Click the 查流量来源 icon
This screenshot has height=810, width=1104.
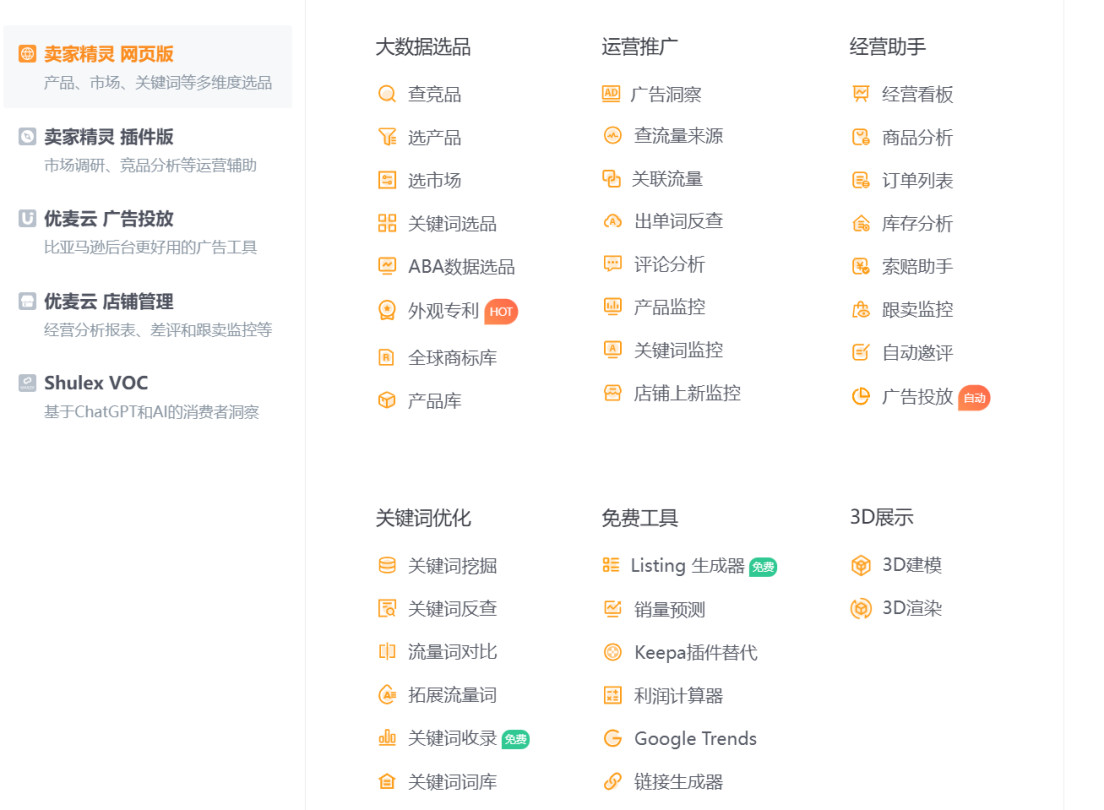[613, 135]
